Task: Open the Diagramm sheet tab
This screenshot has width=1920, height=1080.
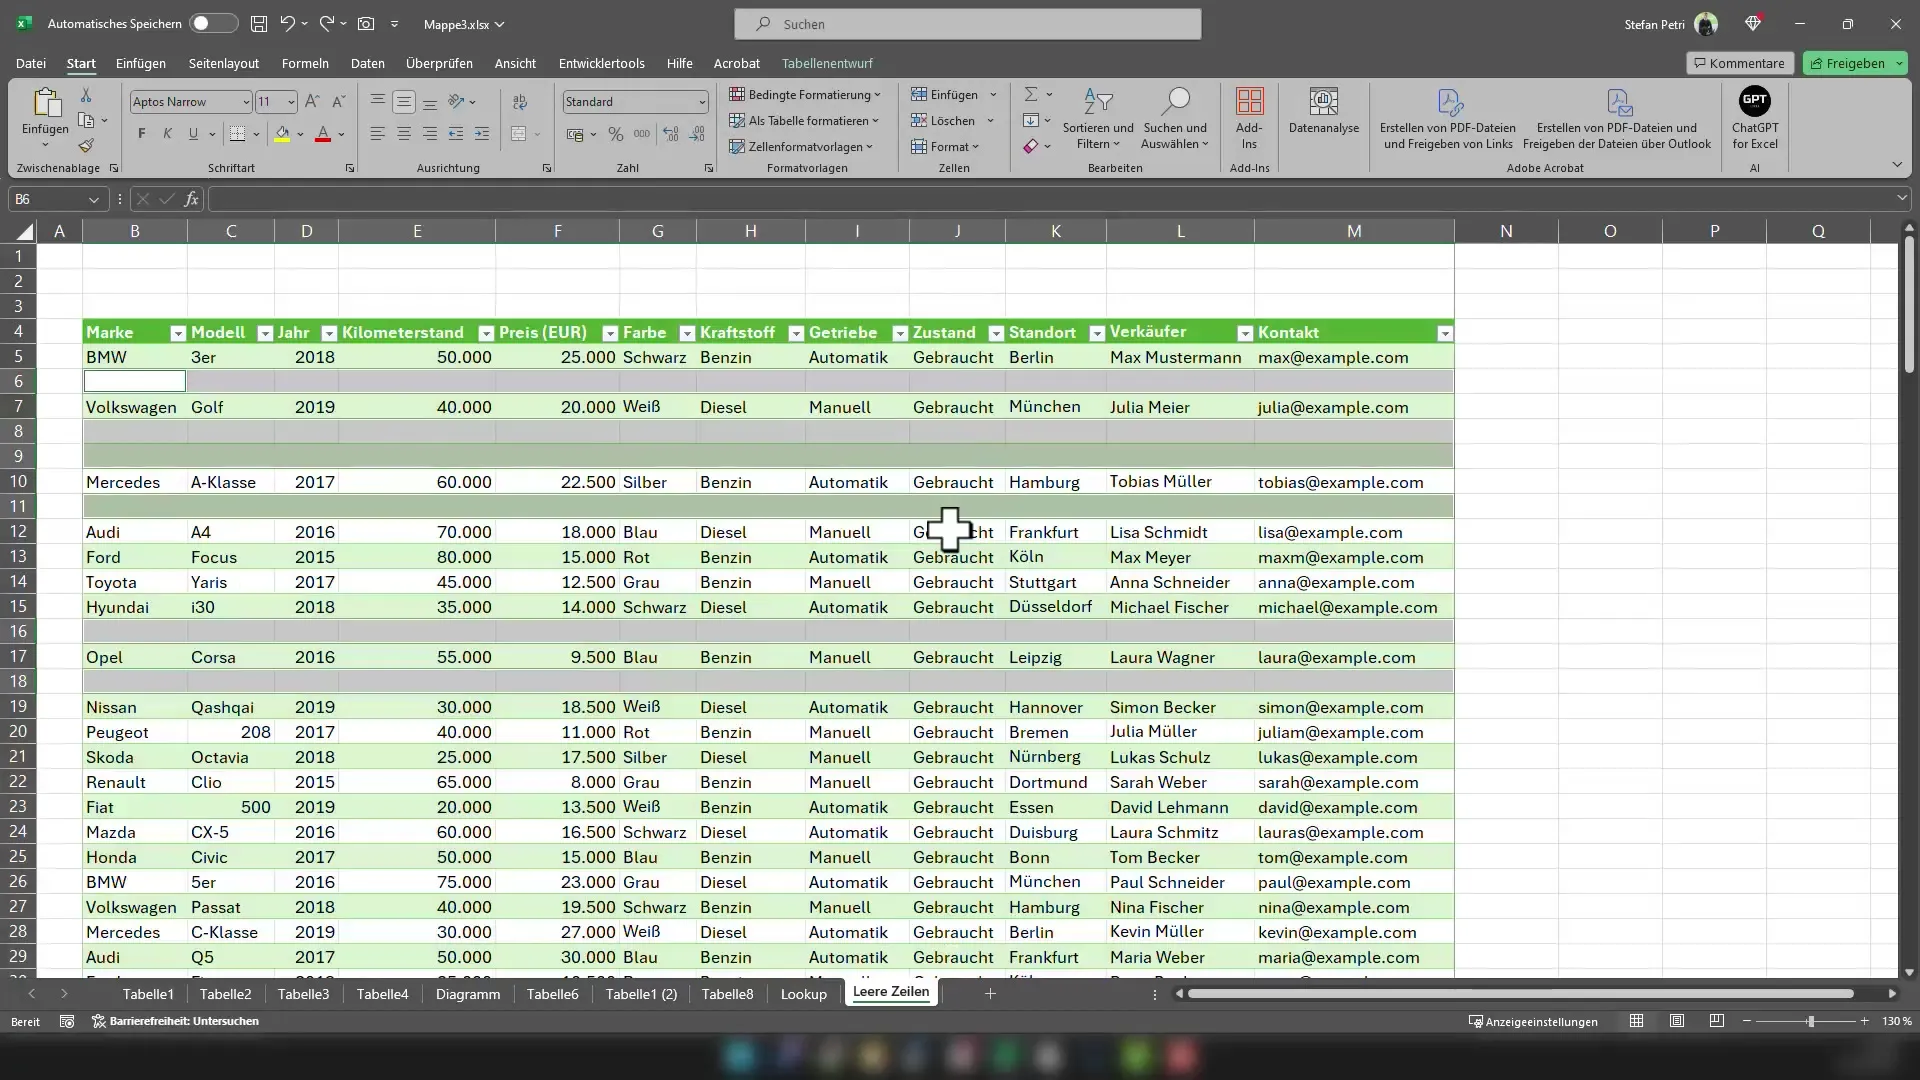Action: tap(468, 994)
